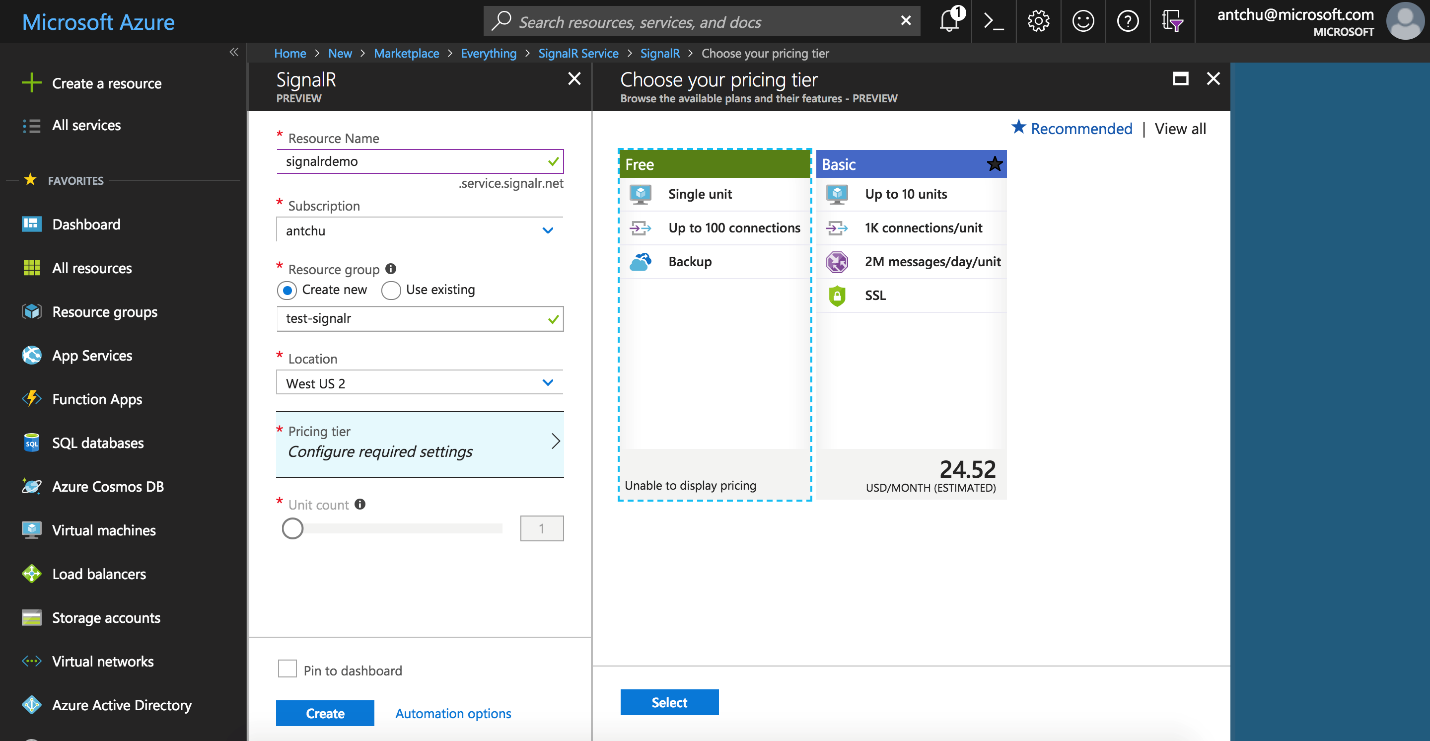This screenshot has height=741, width=1430.
Task: Open the Automation options link
Action: [x=453, y=713]
